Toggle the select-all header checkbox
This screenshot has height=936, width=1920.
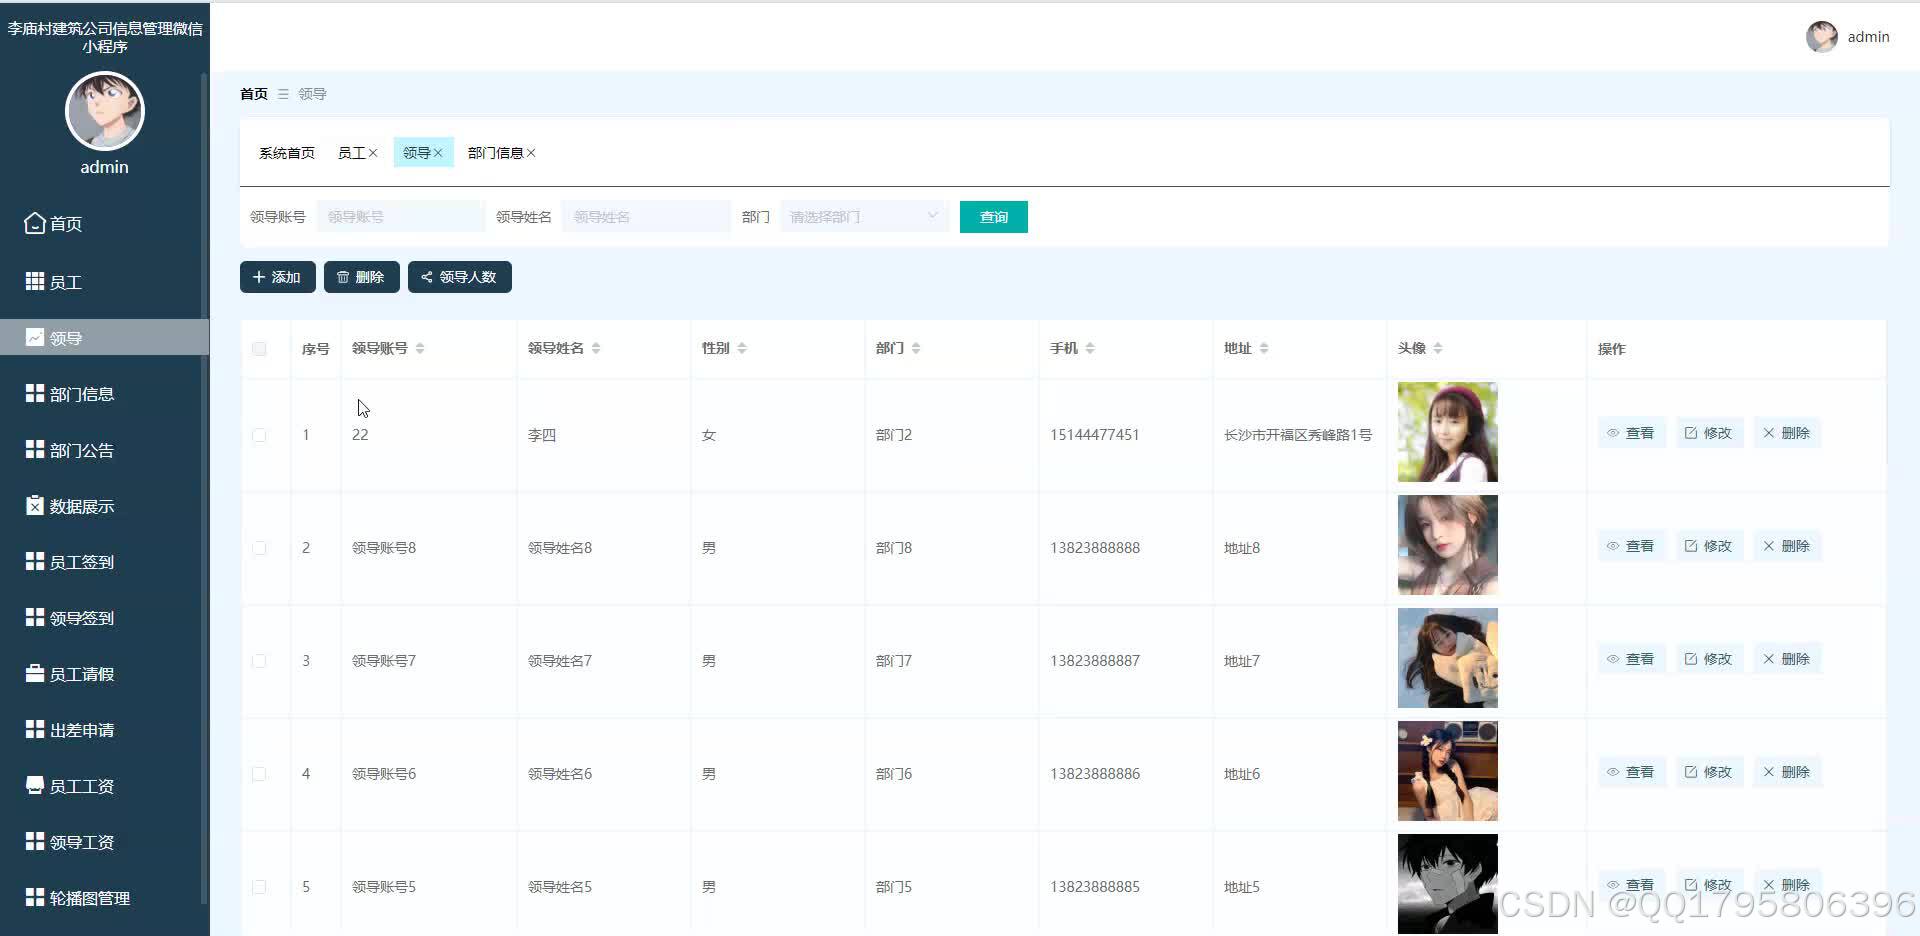[x=259, y=349]
